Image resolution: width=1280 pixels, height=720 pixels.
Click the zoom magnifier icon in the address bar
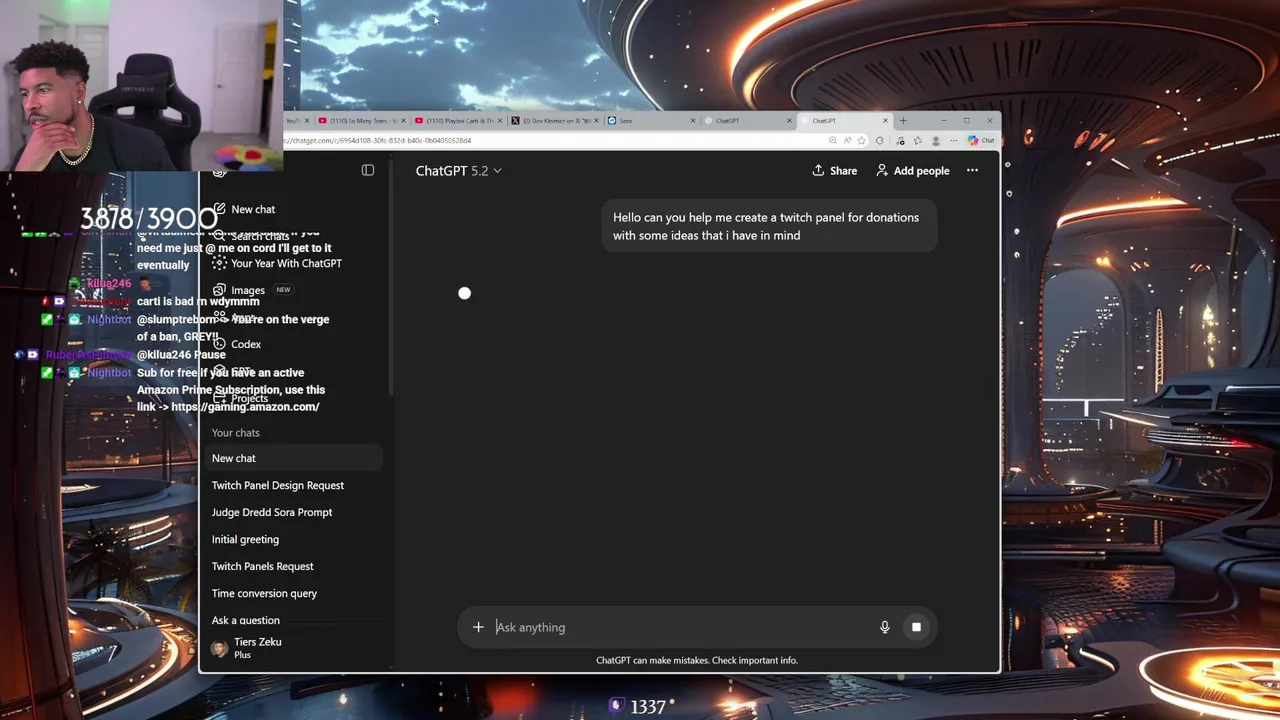[833, 140]
